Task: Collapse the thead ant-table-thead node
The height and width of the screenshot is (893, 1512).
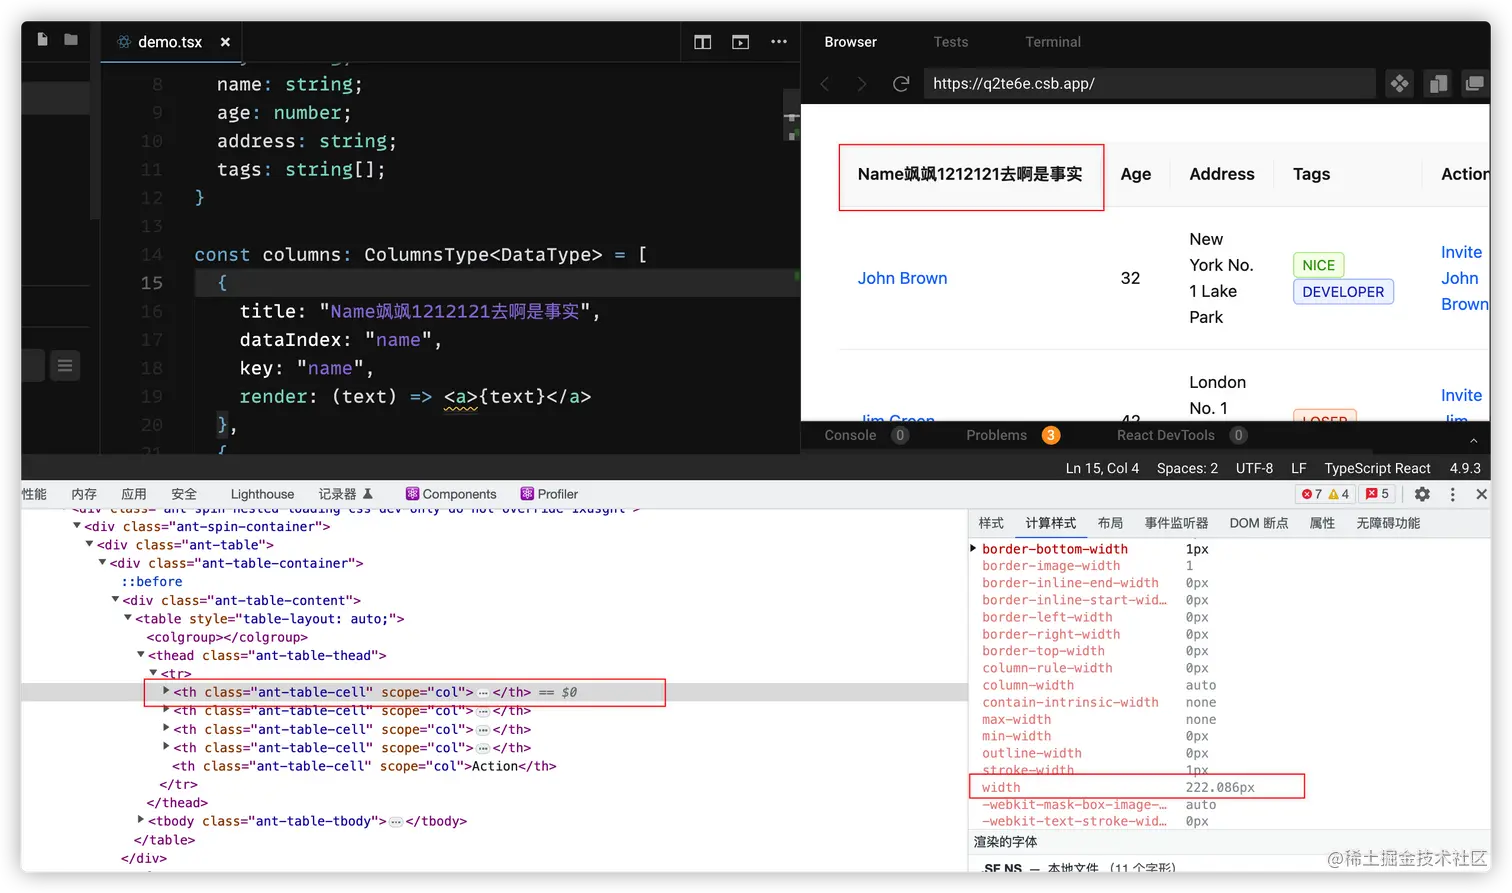Action: 141,654
